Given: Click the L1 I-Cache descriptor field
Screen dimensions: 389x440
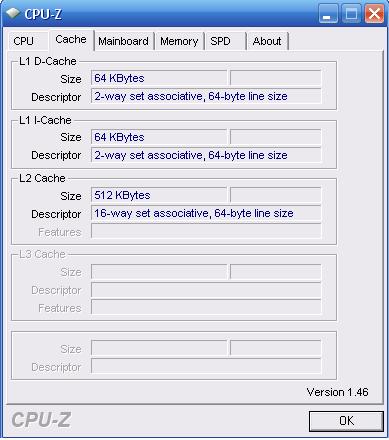Looking at the screenshot, I should (x=206, y=155).
